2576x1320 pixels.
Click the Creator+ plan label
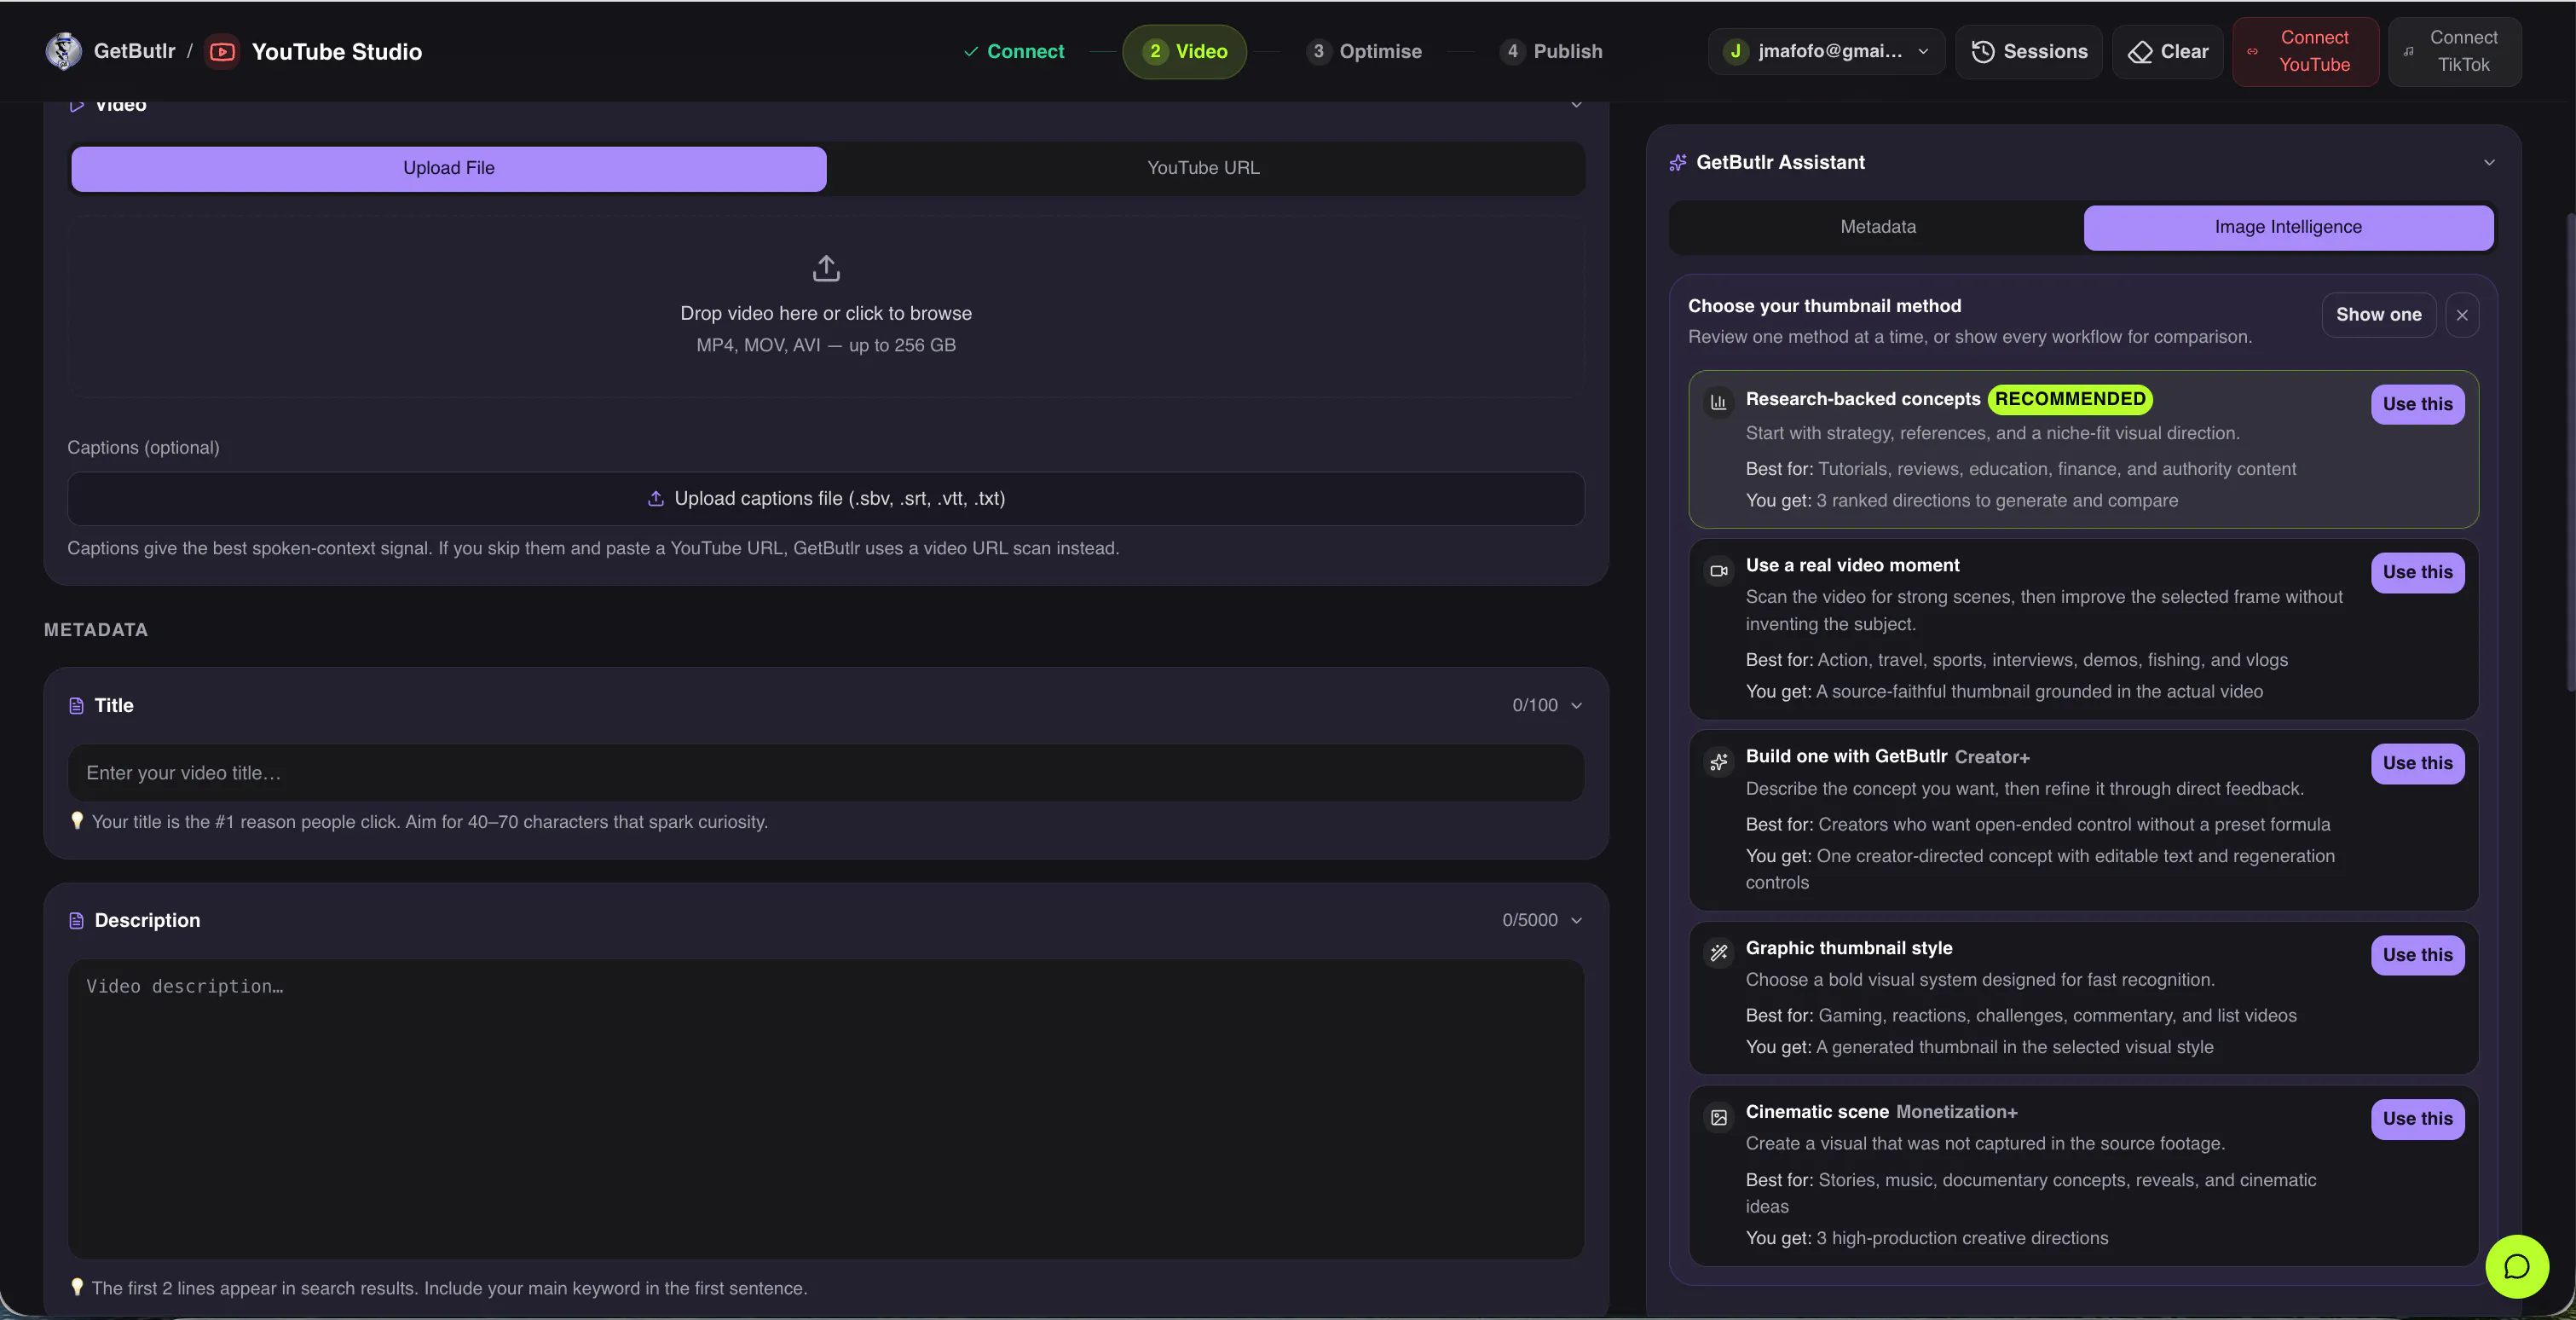pos(1992,757)
